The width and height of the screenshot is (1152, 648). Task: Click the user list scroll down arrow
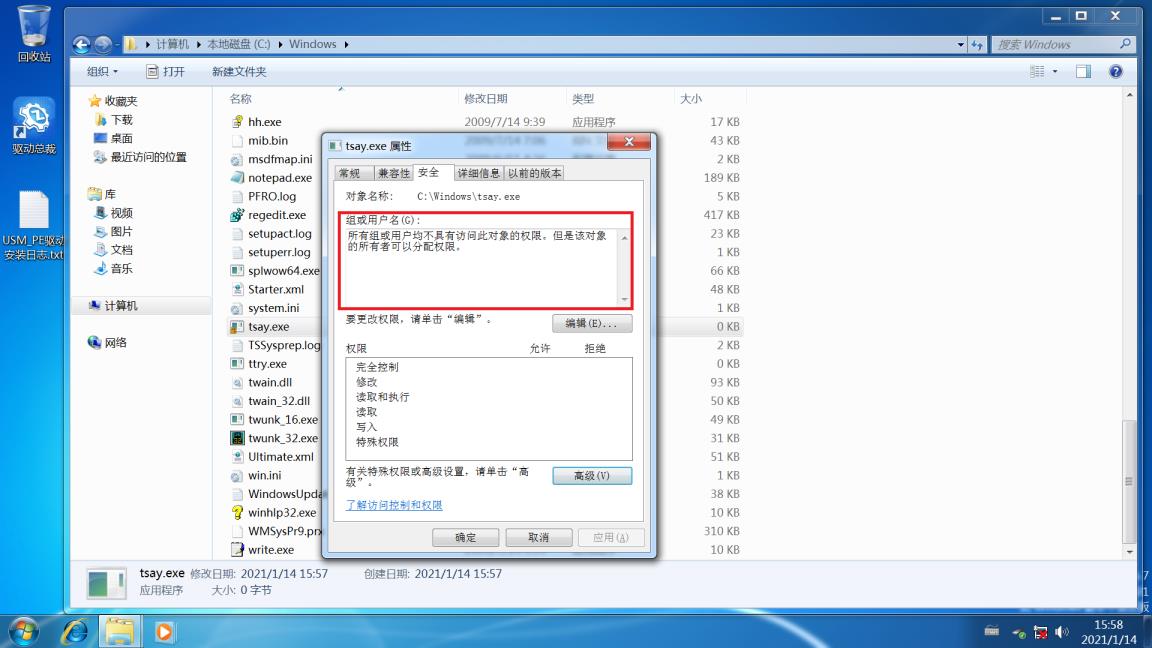click(624, 300)
